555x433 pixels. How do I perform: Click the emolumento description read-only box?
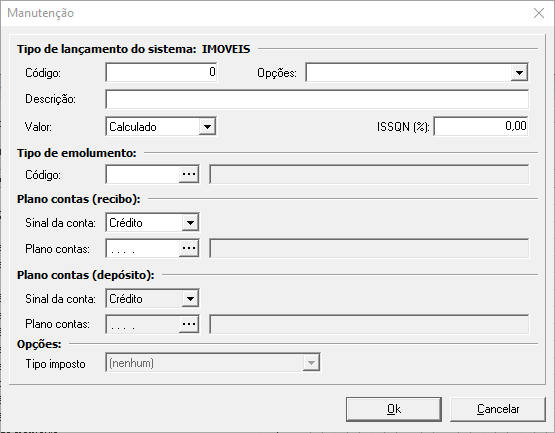(x=369, y=174)
